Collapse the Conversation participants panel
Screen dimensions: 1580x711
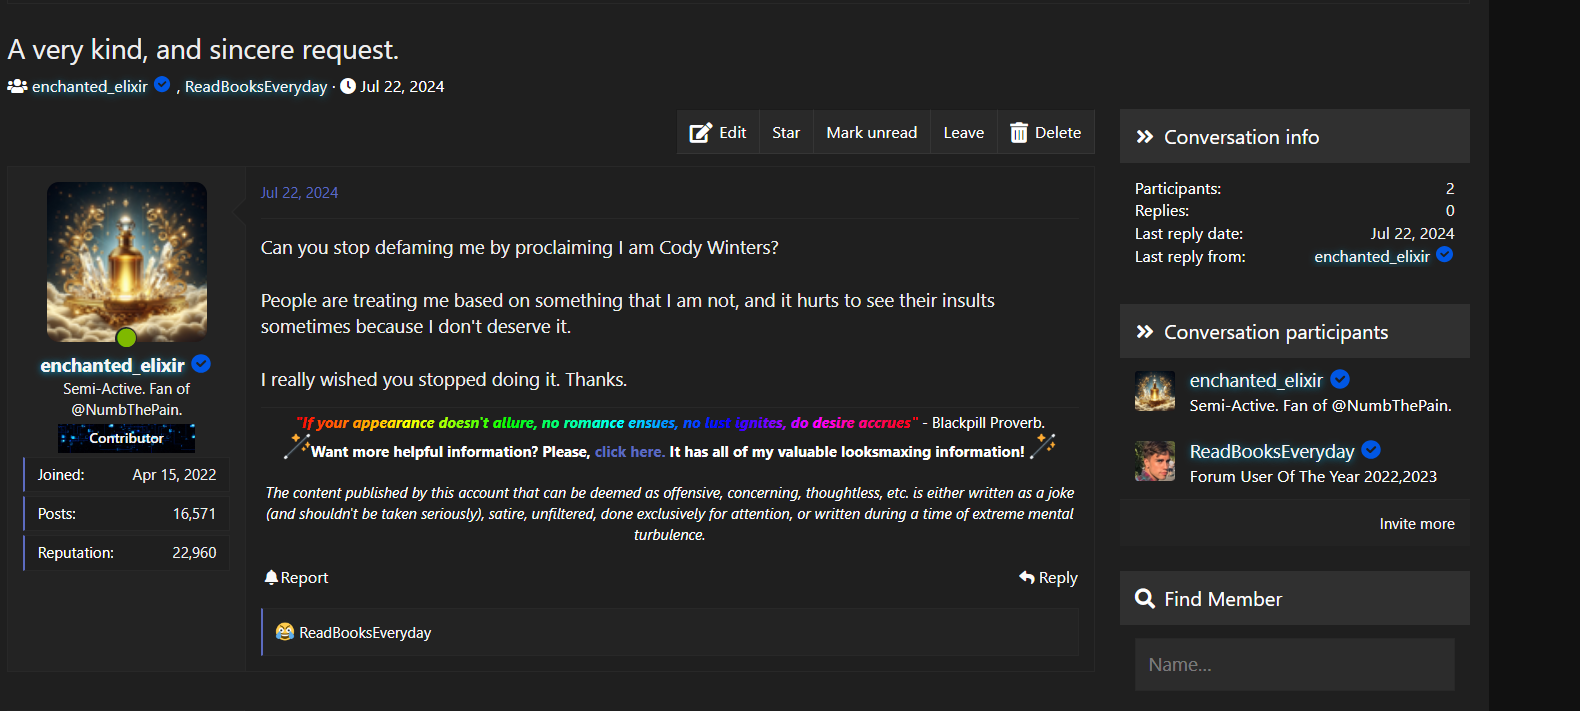click(1145, 332)
